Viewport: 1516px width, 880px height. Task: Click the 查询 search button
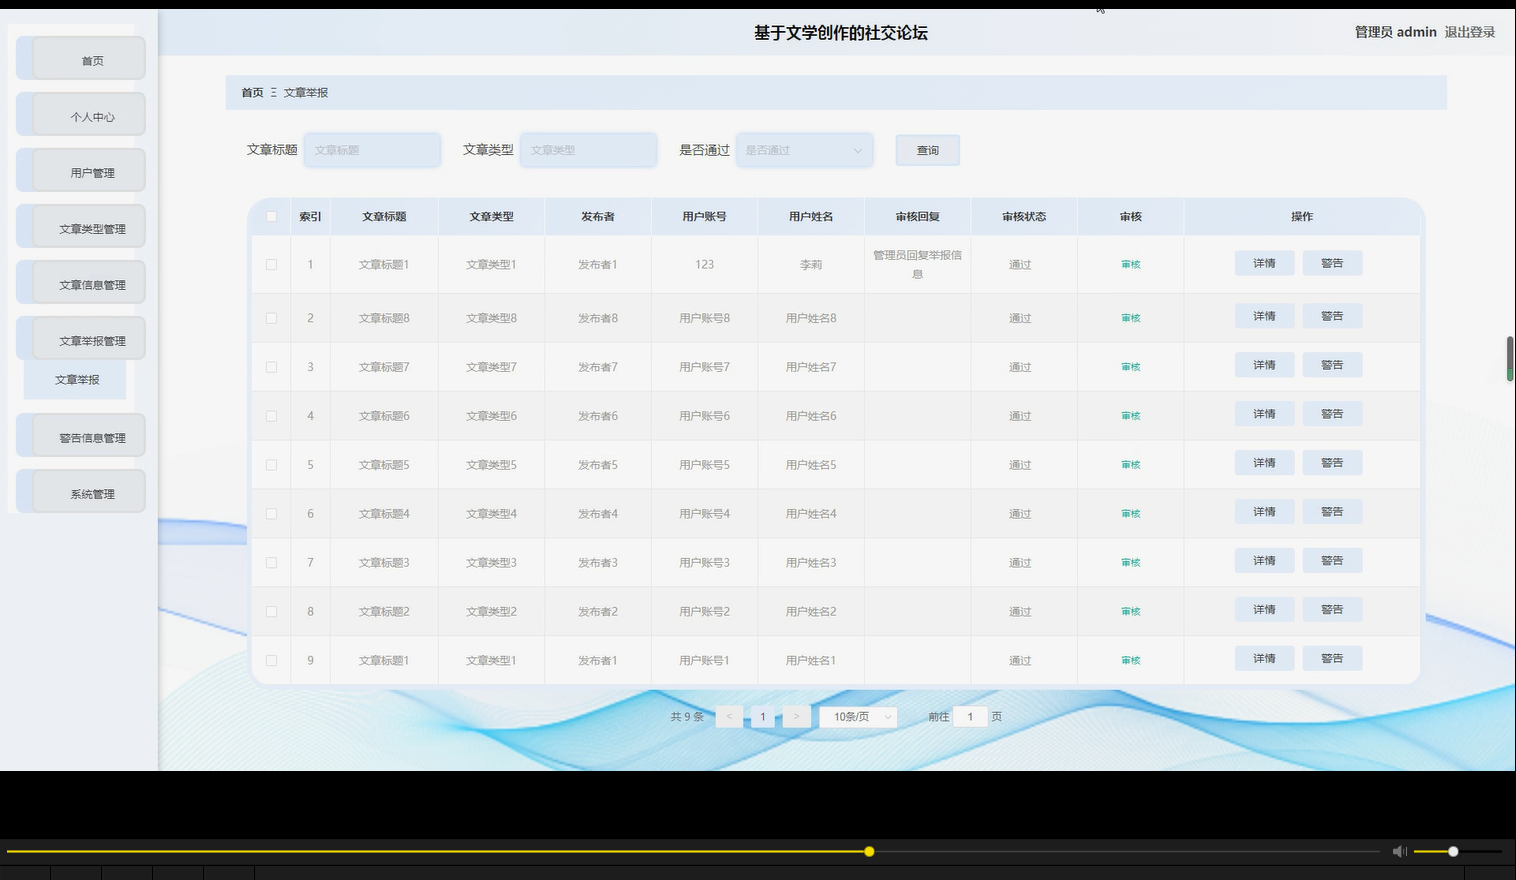(x=926, y=149)
